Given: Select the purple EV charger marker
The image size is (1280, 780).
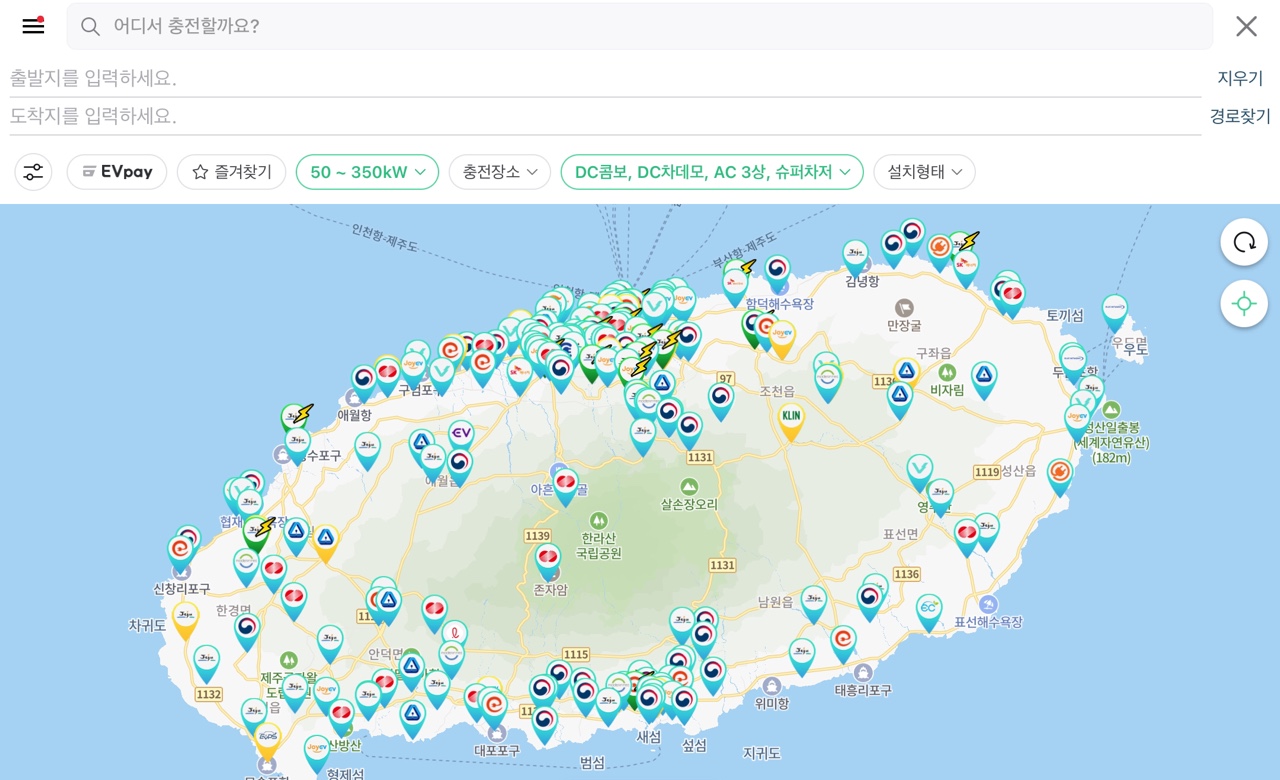Looking at the screenshot, I should (x=461, y=436).
